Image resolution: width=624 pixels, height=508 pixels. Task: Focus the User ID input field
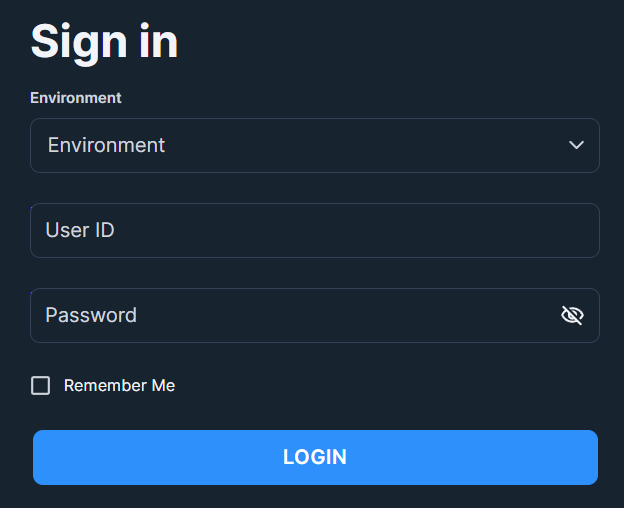point(315,230)
